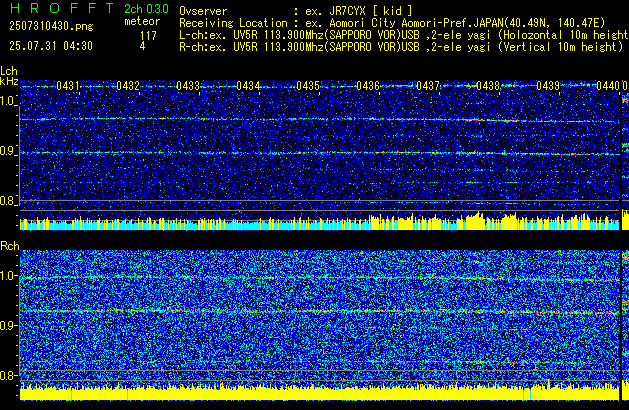Click the Lch yellow amplitude bar graph
The height and width of the screenshot is (410, 629).
(x=319, y=221)
